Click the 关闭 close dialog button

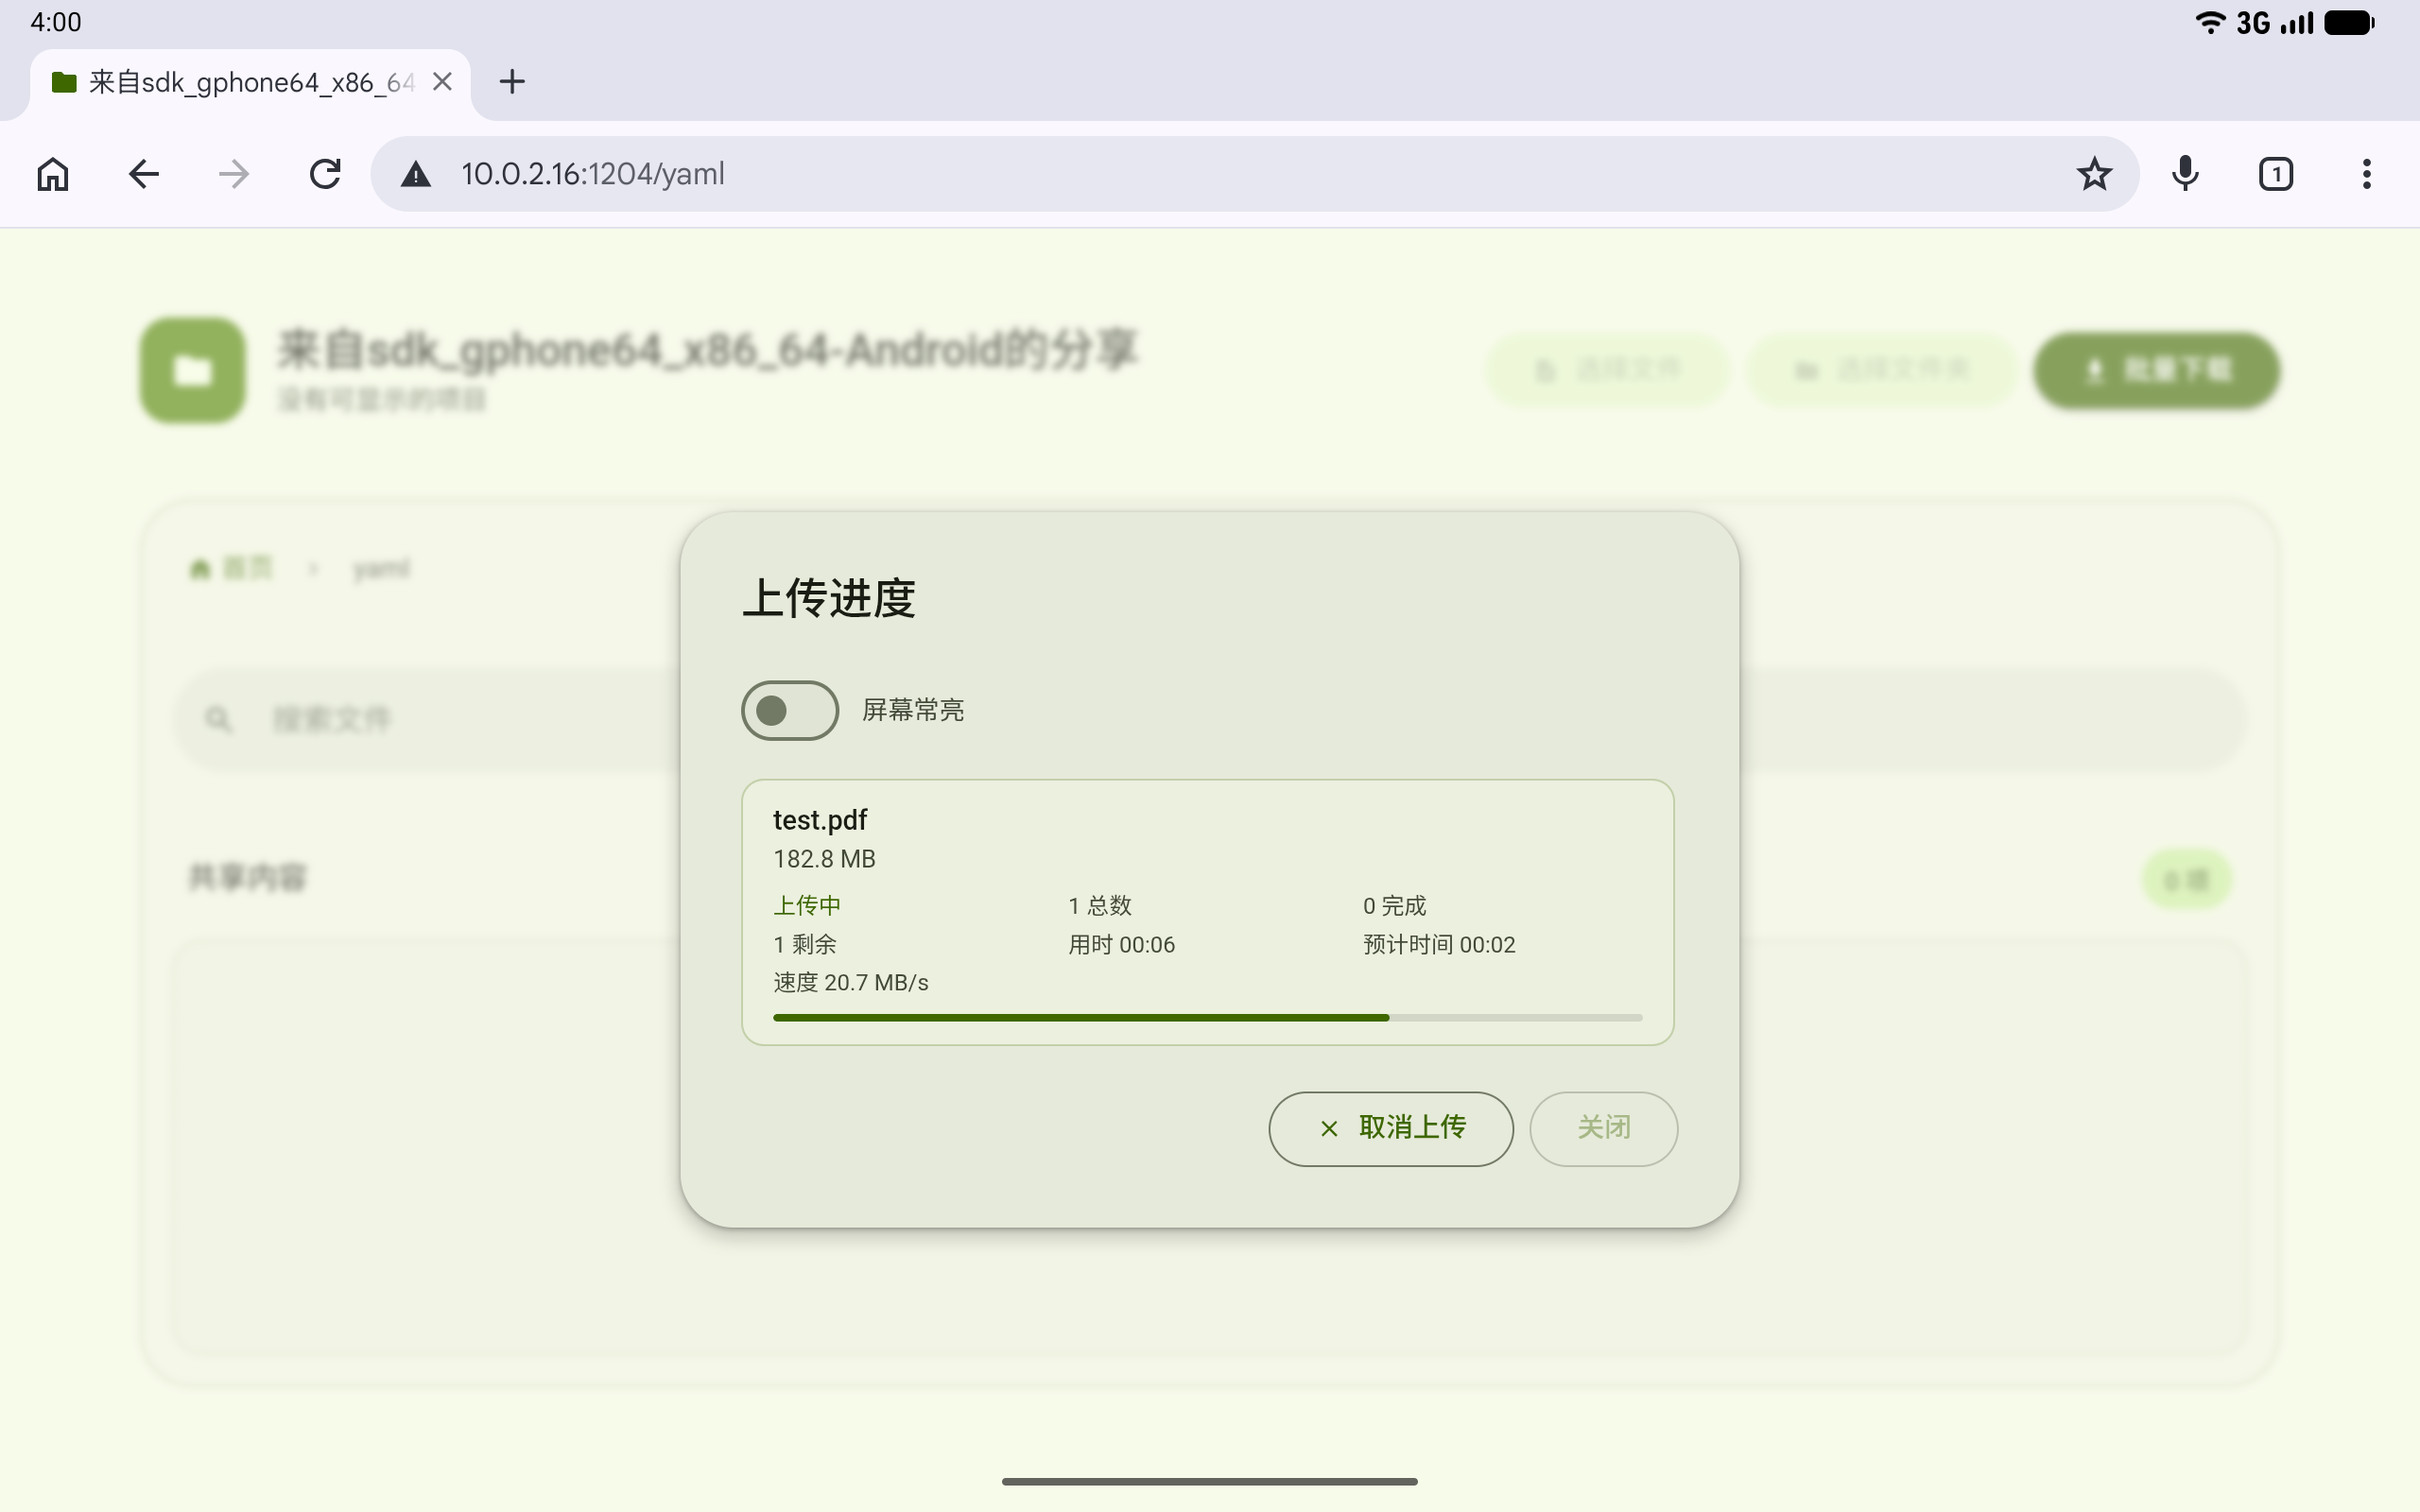click(x=1603, y=1128)
